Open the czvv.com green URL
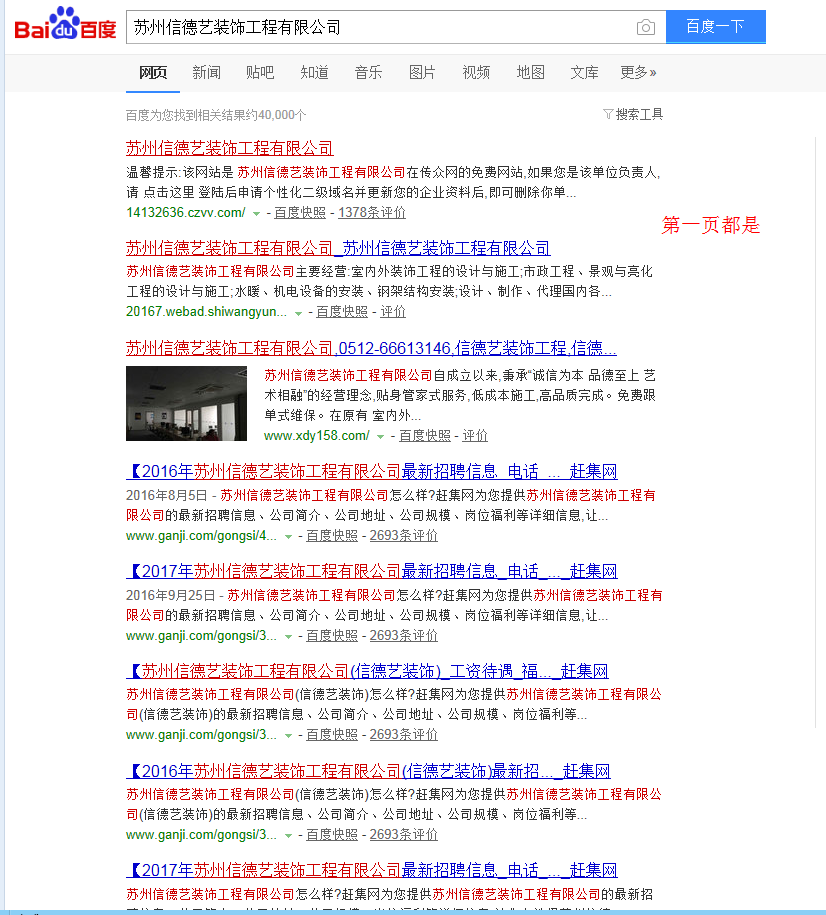 pyautogui.click(x=186, y=212)
